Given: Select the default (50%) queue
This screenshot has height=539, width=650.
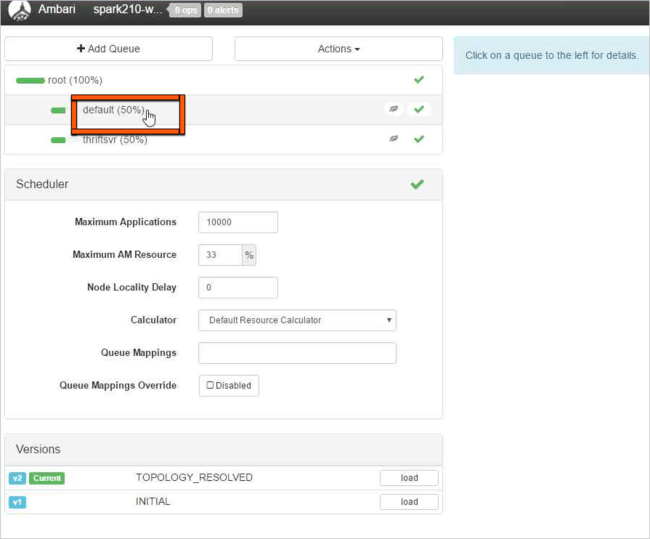Looking at the screenshot, I should click(114, 110).
